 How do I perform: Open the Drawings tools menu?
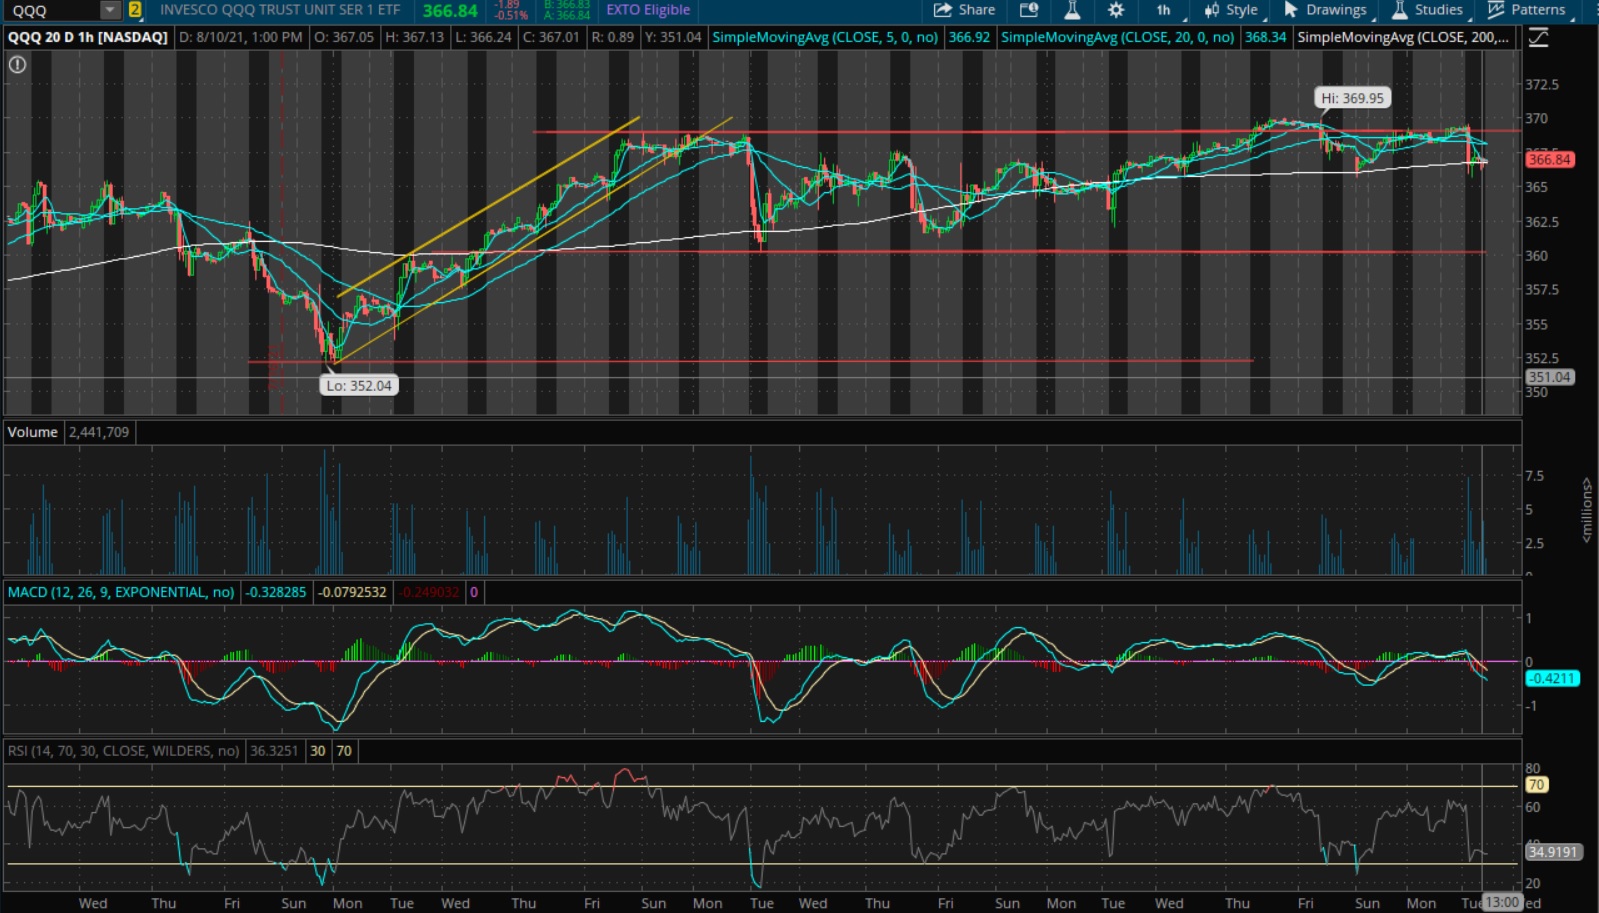pos(1326,10)
